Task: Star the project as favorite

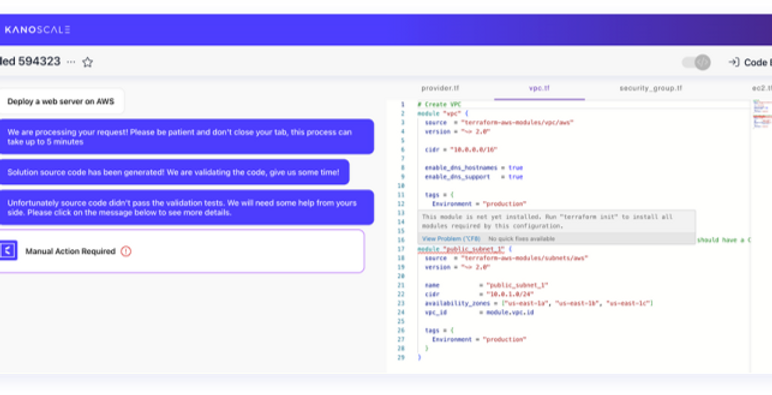Action: (88, 62)
